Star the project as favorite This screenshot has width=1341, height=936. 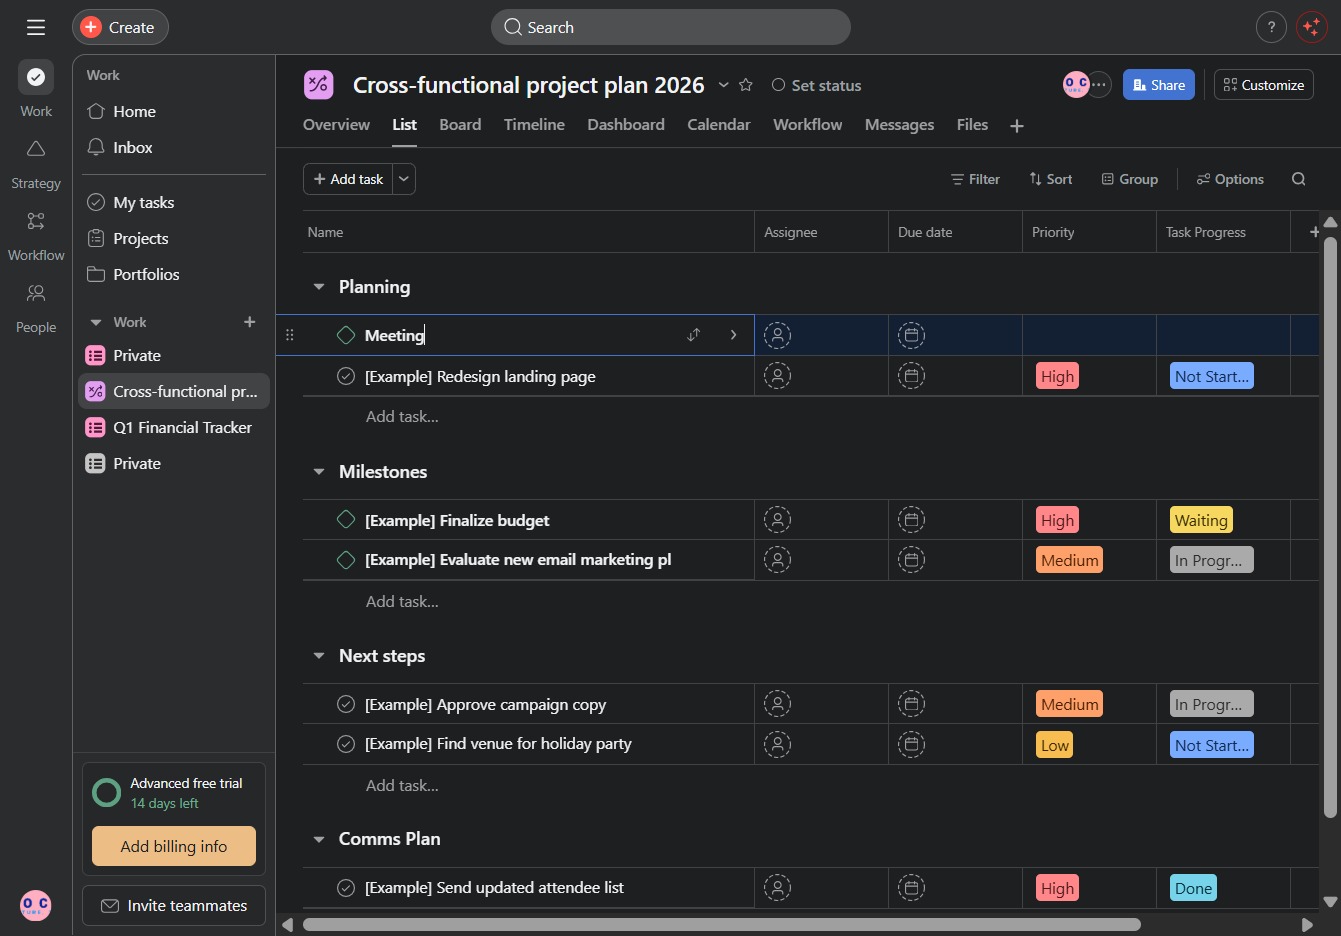pos(745,85)
